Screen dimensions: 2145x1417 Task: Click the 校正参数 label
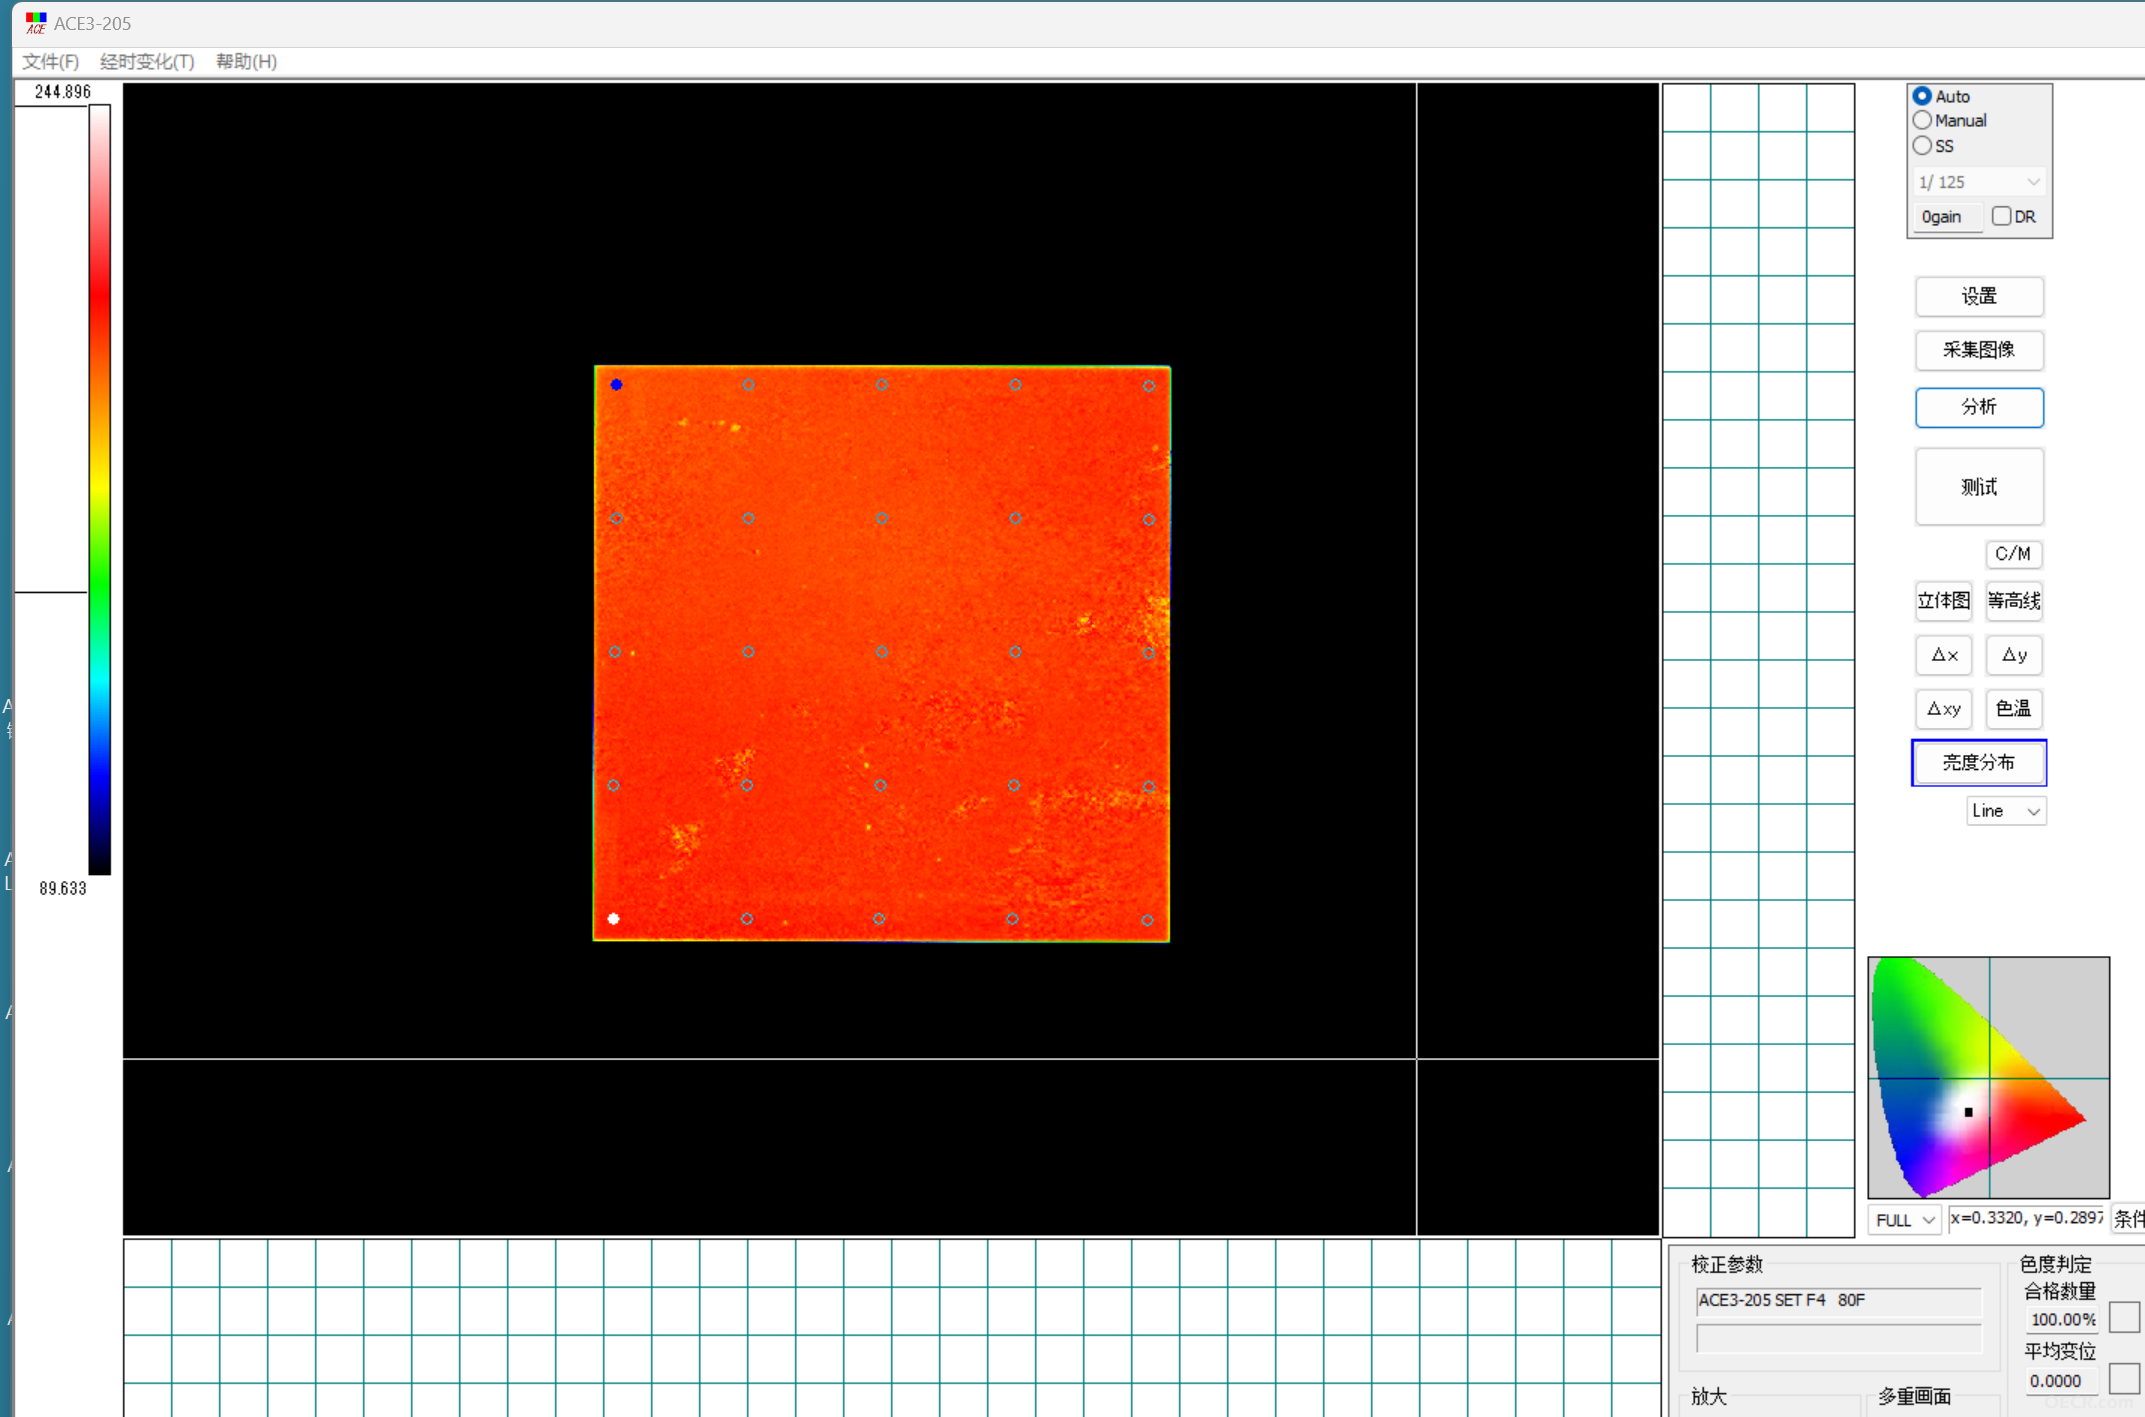point(1727,1264)
